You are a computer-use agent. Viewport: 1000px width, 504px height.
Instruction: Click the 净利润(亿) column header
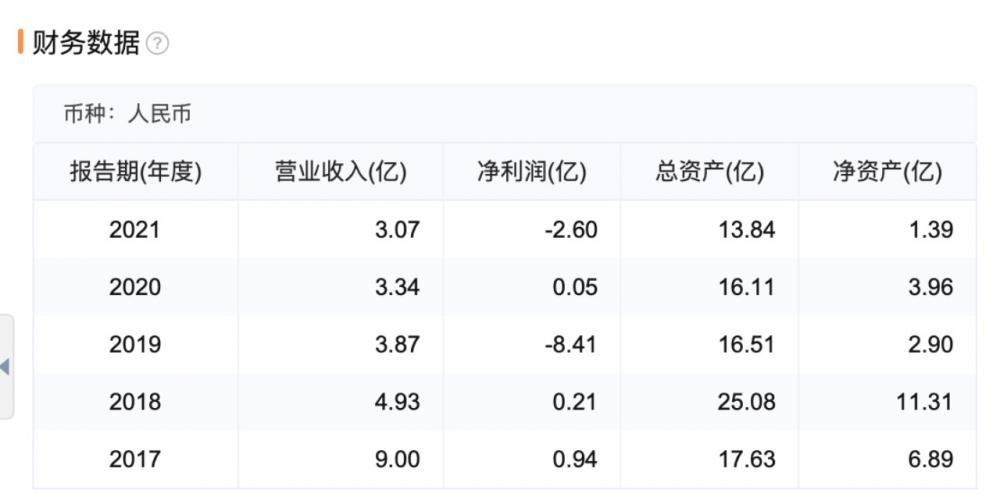(x=531, y=172)
